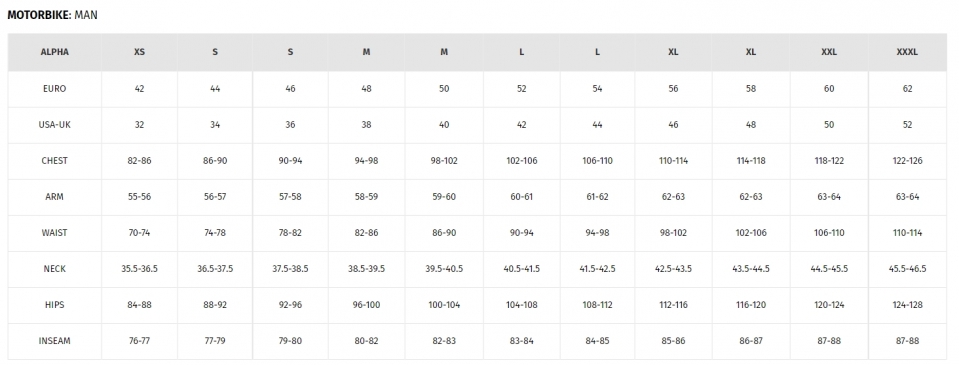Screen dimensions: 959x365
Task: Click the EURO size 62 cell
Action: [907, 89]
